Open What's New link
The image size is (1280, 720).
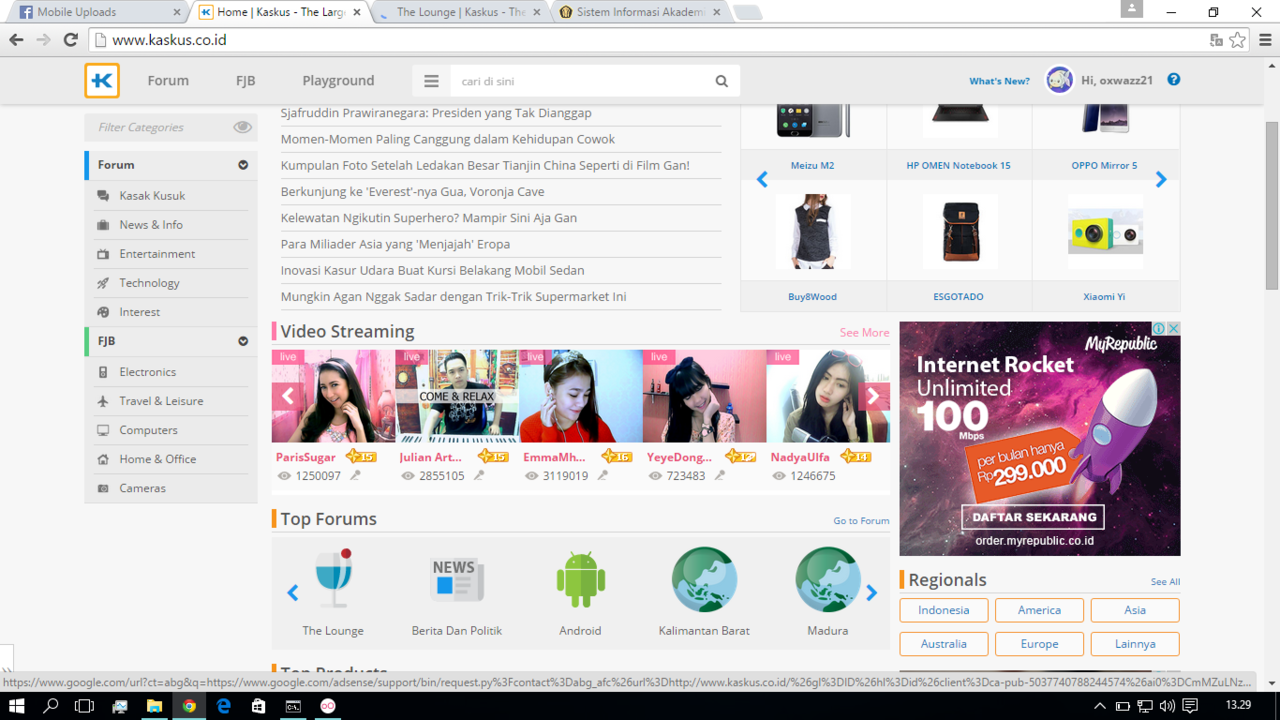[x=999, y=81]
